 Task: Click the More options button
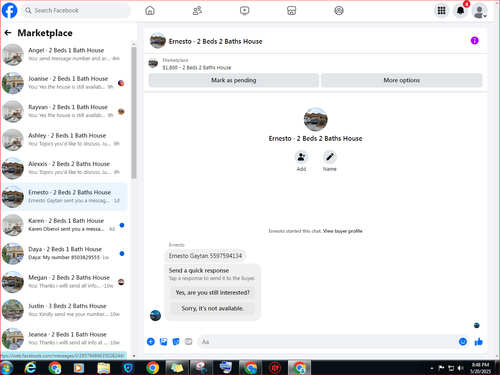[x=402, y=80]
